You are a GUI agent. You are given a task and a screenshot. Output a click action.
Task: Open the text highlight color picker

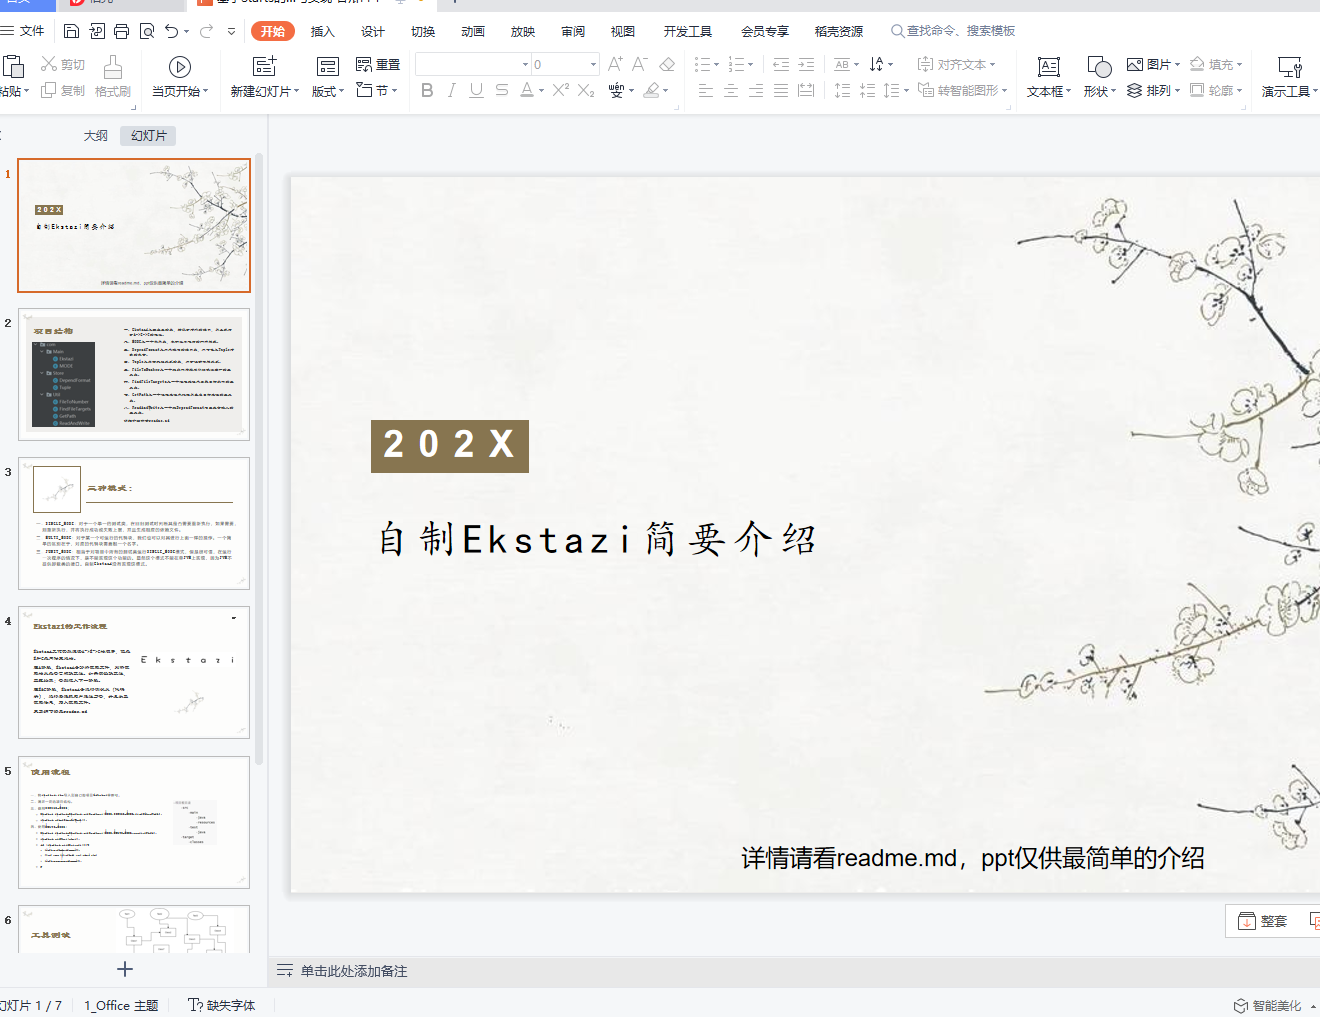pos(656,90)
